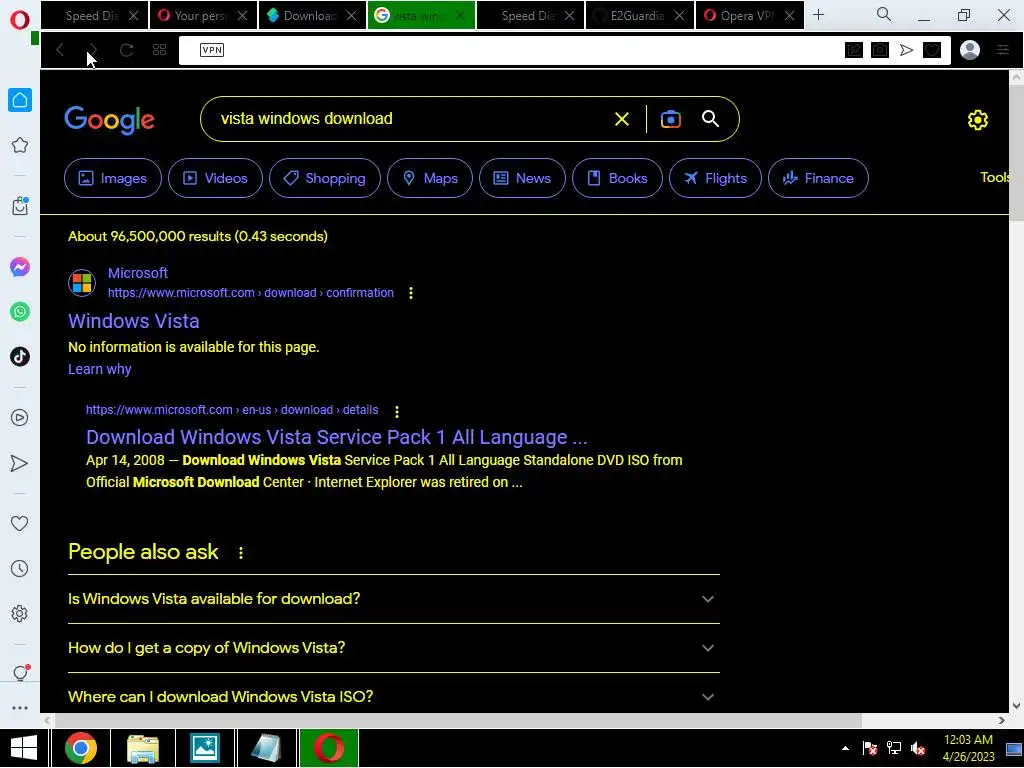Expand 'How do I get a copy of Windows Vista?'

(x=394, y=648)
